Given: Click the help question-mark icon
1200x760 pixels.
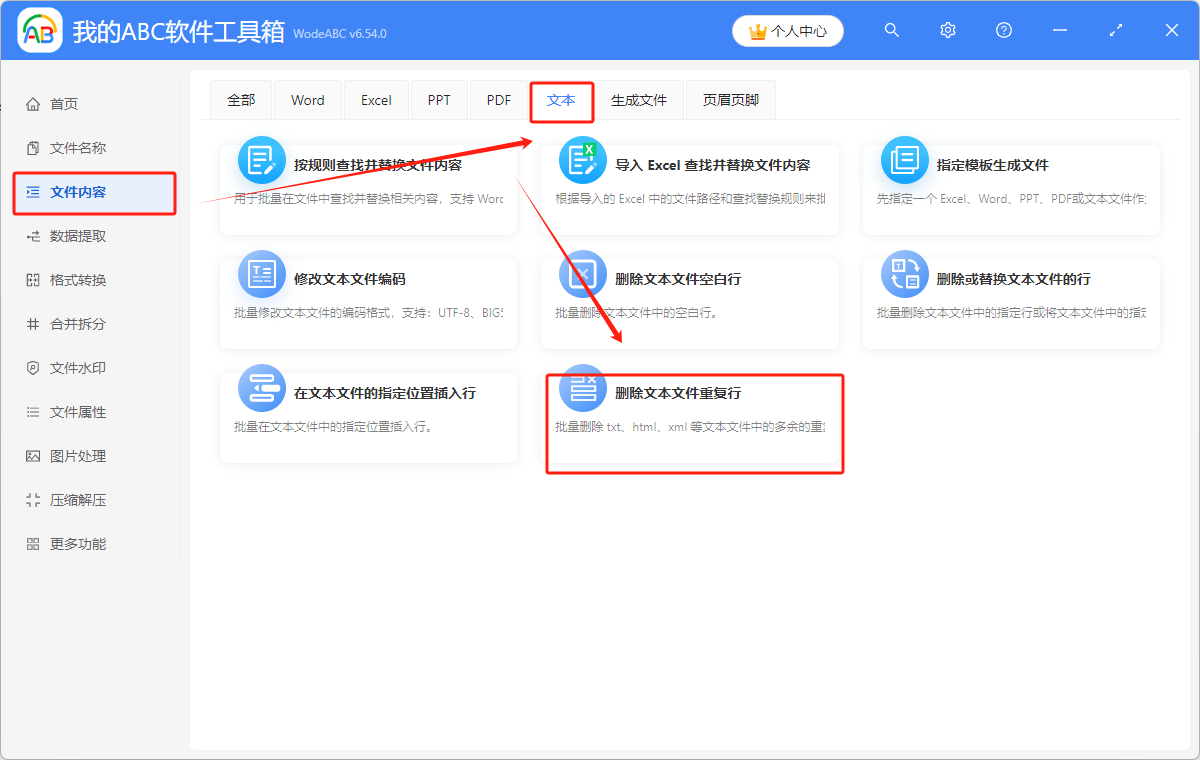Looking at the screenshot, I should click(1003, 30).
